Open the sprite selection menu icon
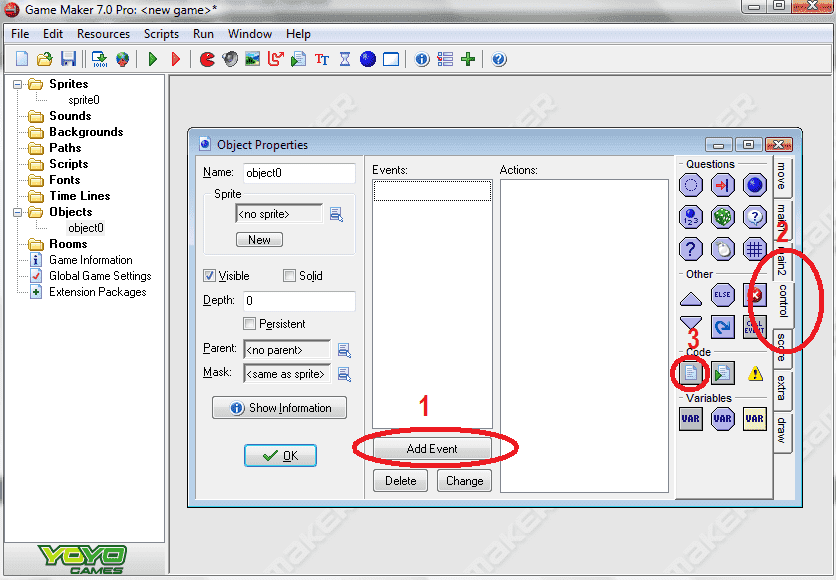Screen dimensions: 836x580 click(x=336, y=214)
